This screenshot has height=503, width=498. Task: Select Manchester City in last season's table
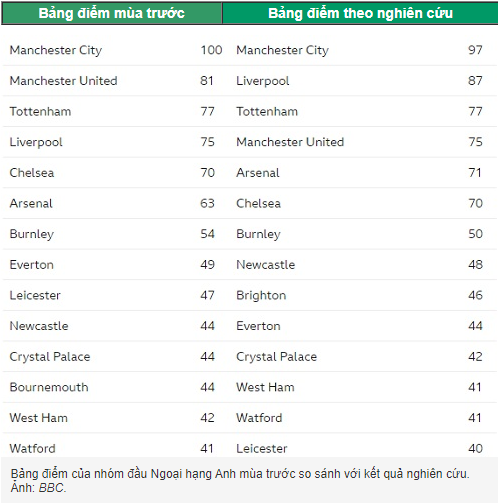(56, 50)
